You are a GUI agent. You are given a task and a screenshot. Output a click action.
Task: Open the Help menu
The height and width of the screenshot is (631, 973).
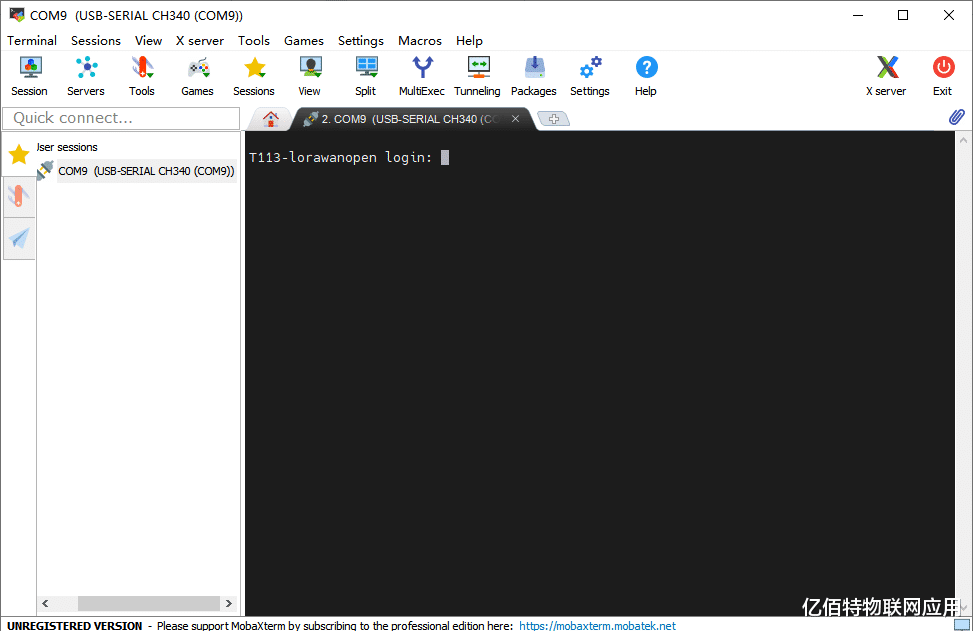point(469,40)
